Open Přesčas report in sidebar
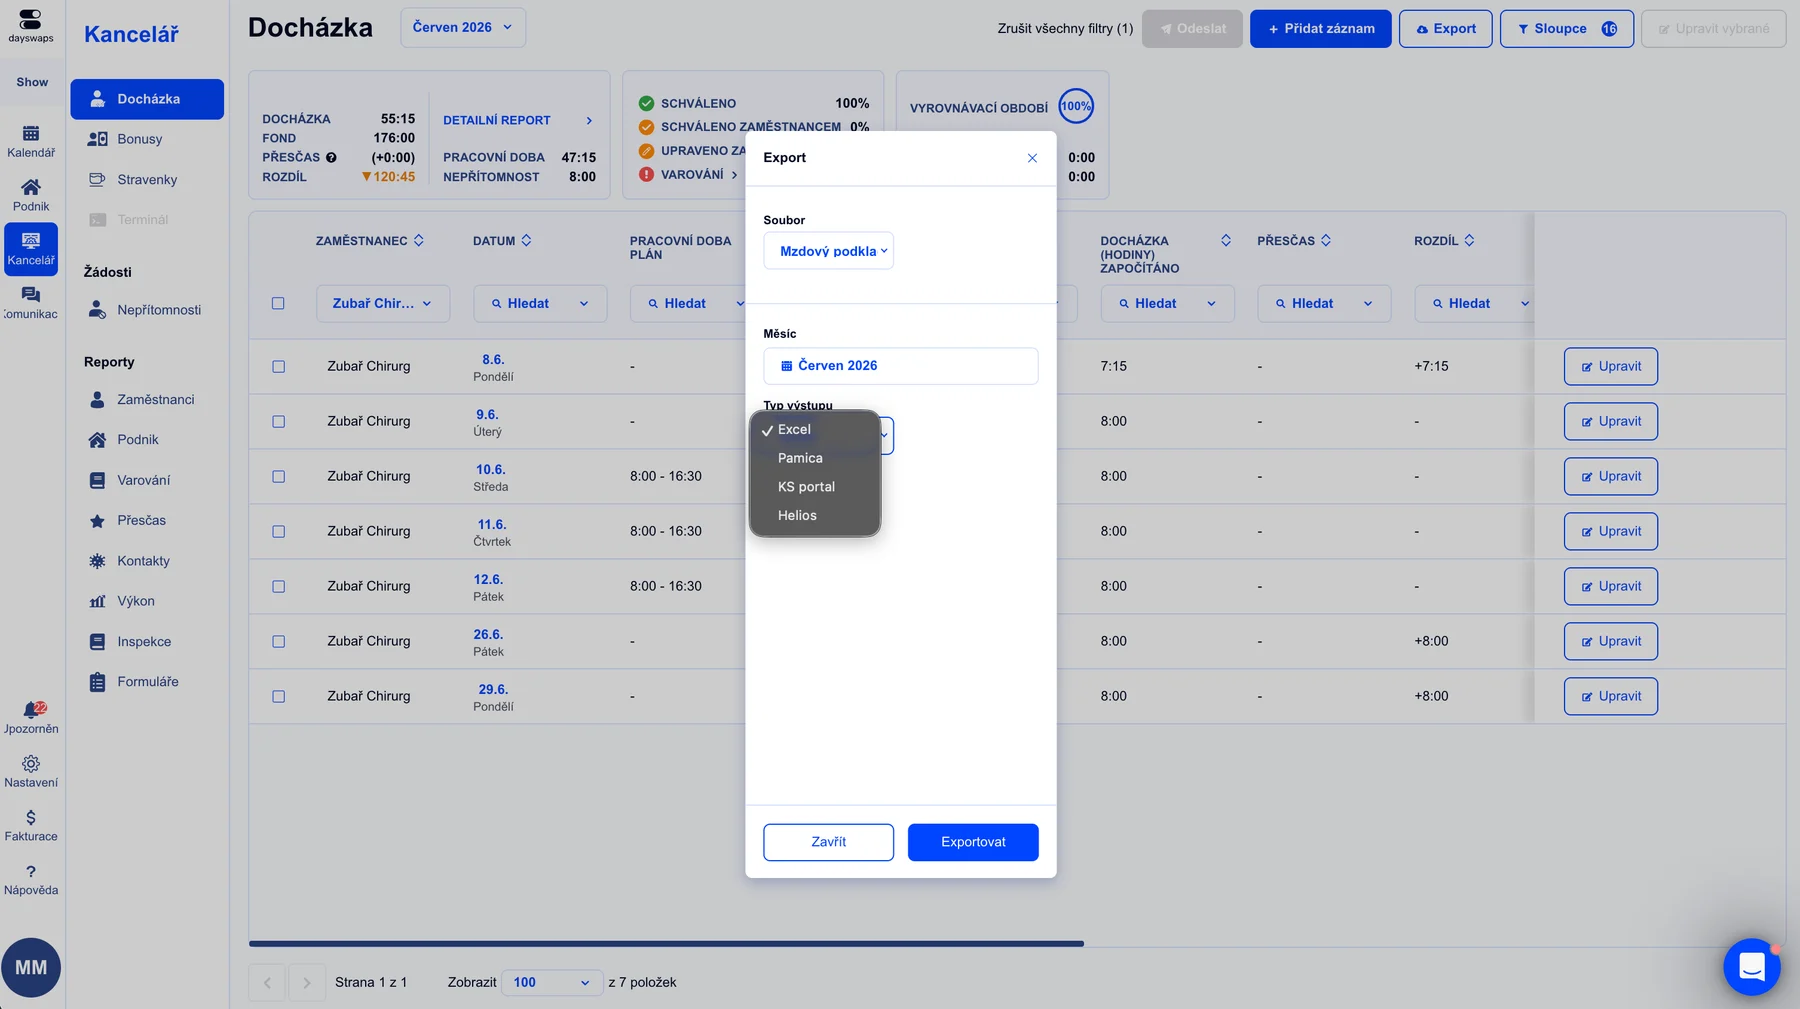The image size is (1800, 1009). point(147,520)
